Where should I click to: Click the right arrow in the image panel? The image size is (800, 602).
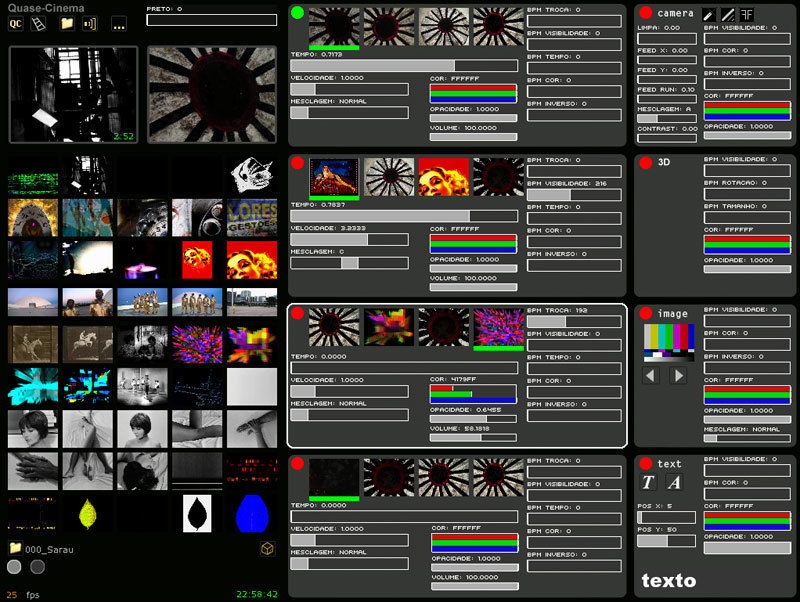pyautogui.click(x=677, y=375)
